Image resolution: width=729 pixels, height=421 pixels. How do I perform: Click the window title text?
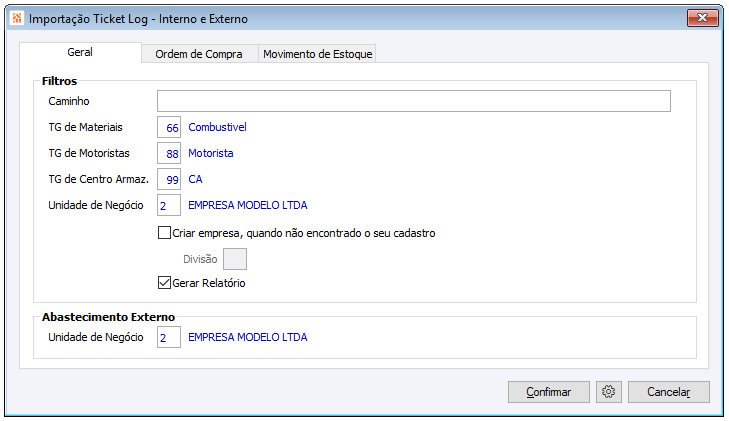click(x=139, y=19)
